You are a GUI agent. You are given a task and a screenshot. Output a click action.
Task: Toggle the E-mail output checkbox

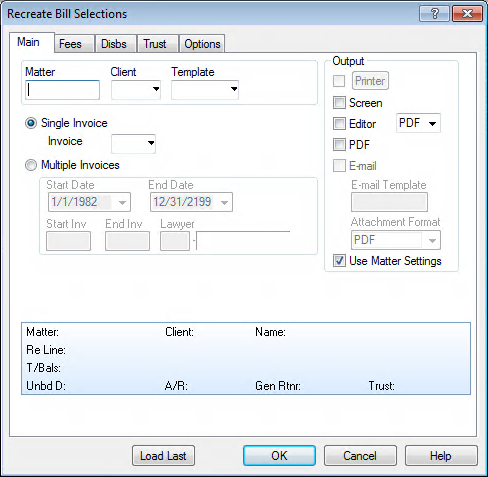click(339, 166)
